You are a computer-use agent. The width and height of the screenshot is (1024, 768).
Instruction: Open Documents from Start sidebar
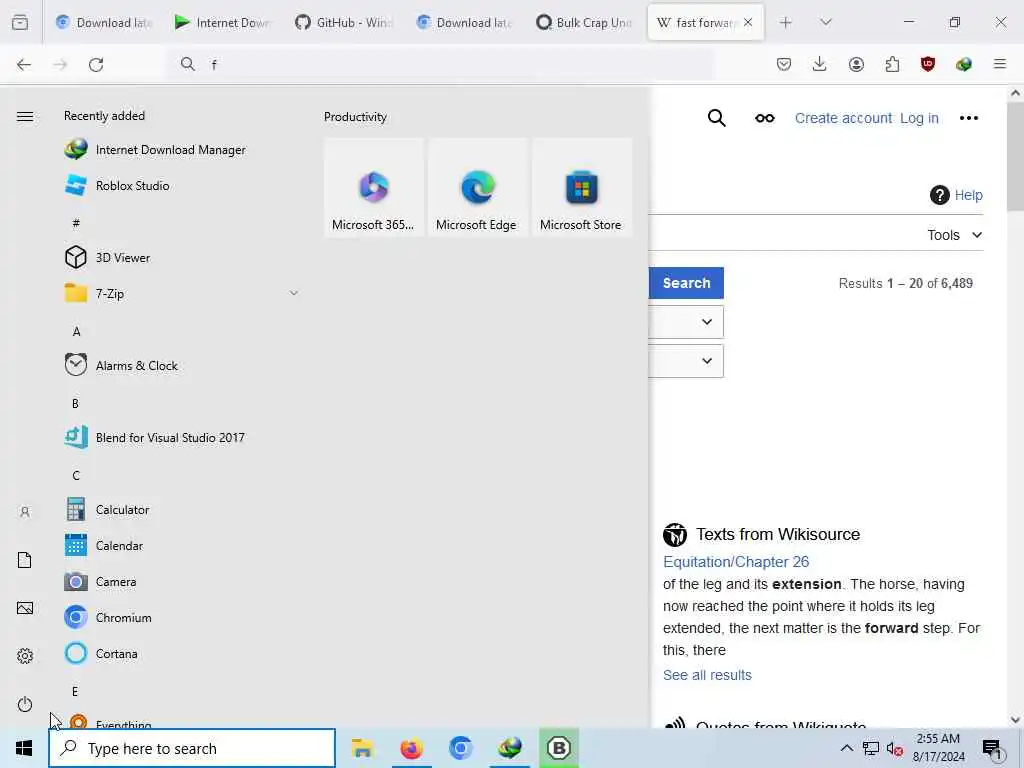coord(25,560)
